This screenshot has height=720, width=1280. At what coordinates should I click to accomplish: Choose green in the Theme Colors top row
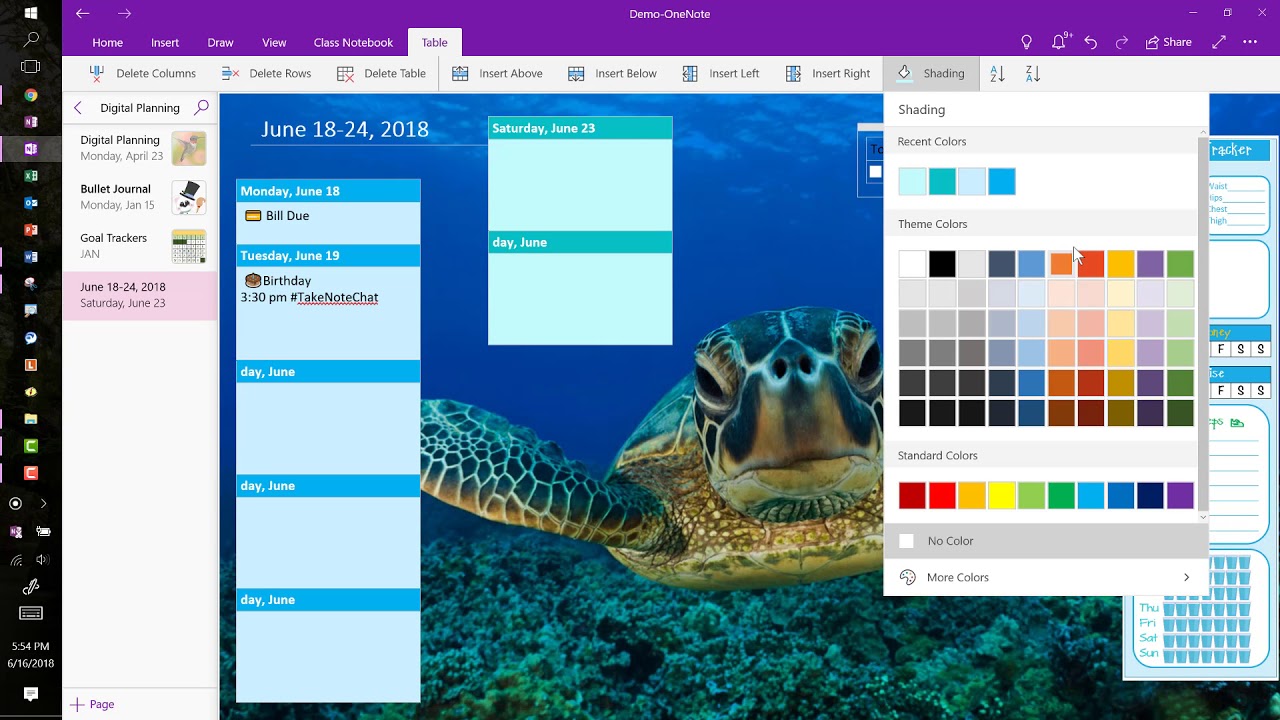point(1180,264)
